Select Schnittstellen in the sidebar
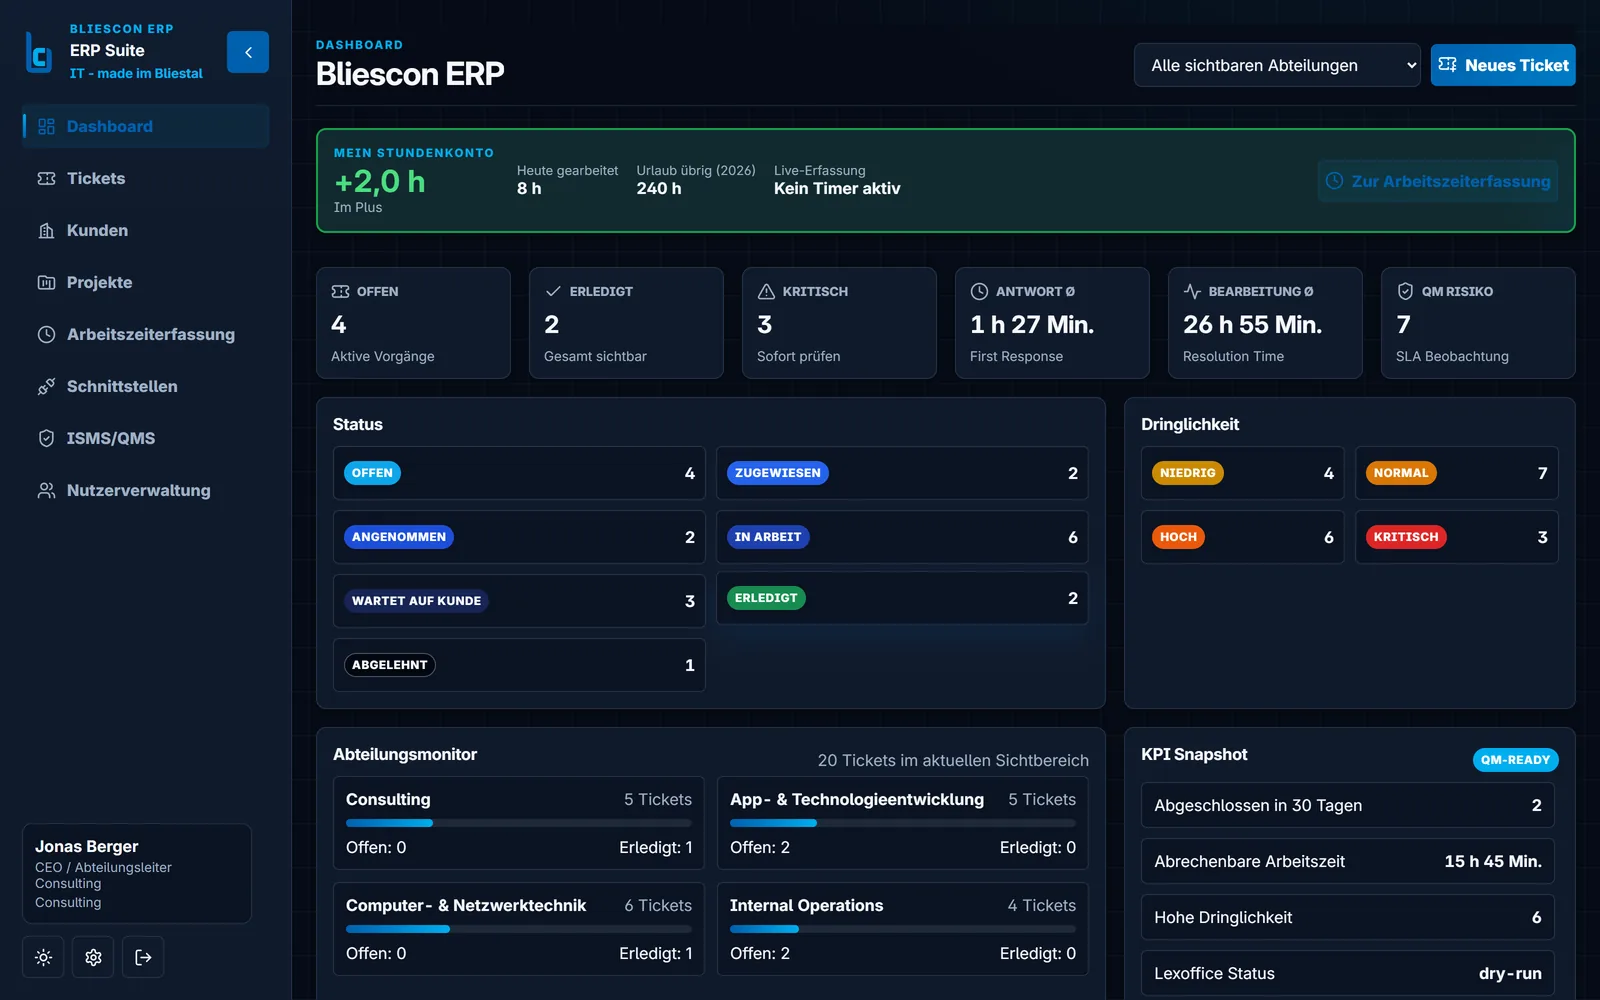Viewport: 1600px width, 1000px height. [146, 386]
